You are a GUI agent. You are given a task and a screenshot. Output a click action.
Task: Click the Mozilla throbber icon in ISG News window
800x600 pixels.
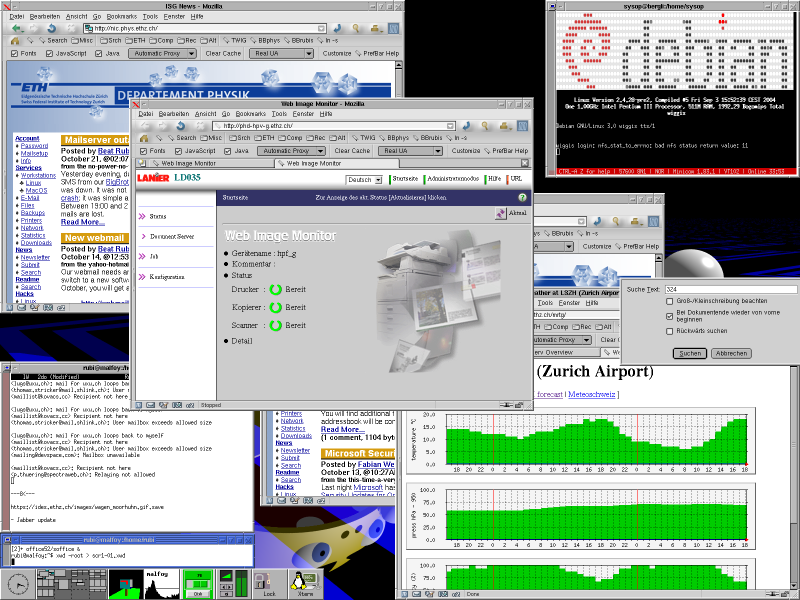393,29
